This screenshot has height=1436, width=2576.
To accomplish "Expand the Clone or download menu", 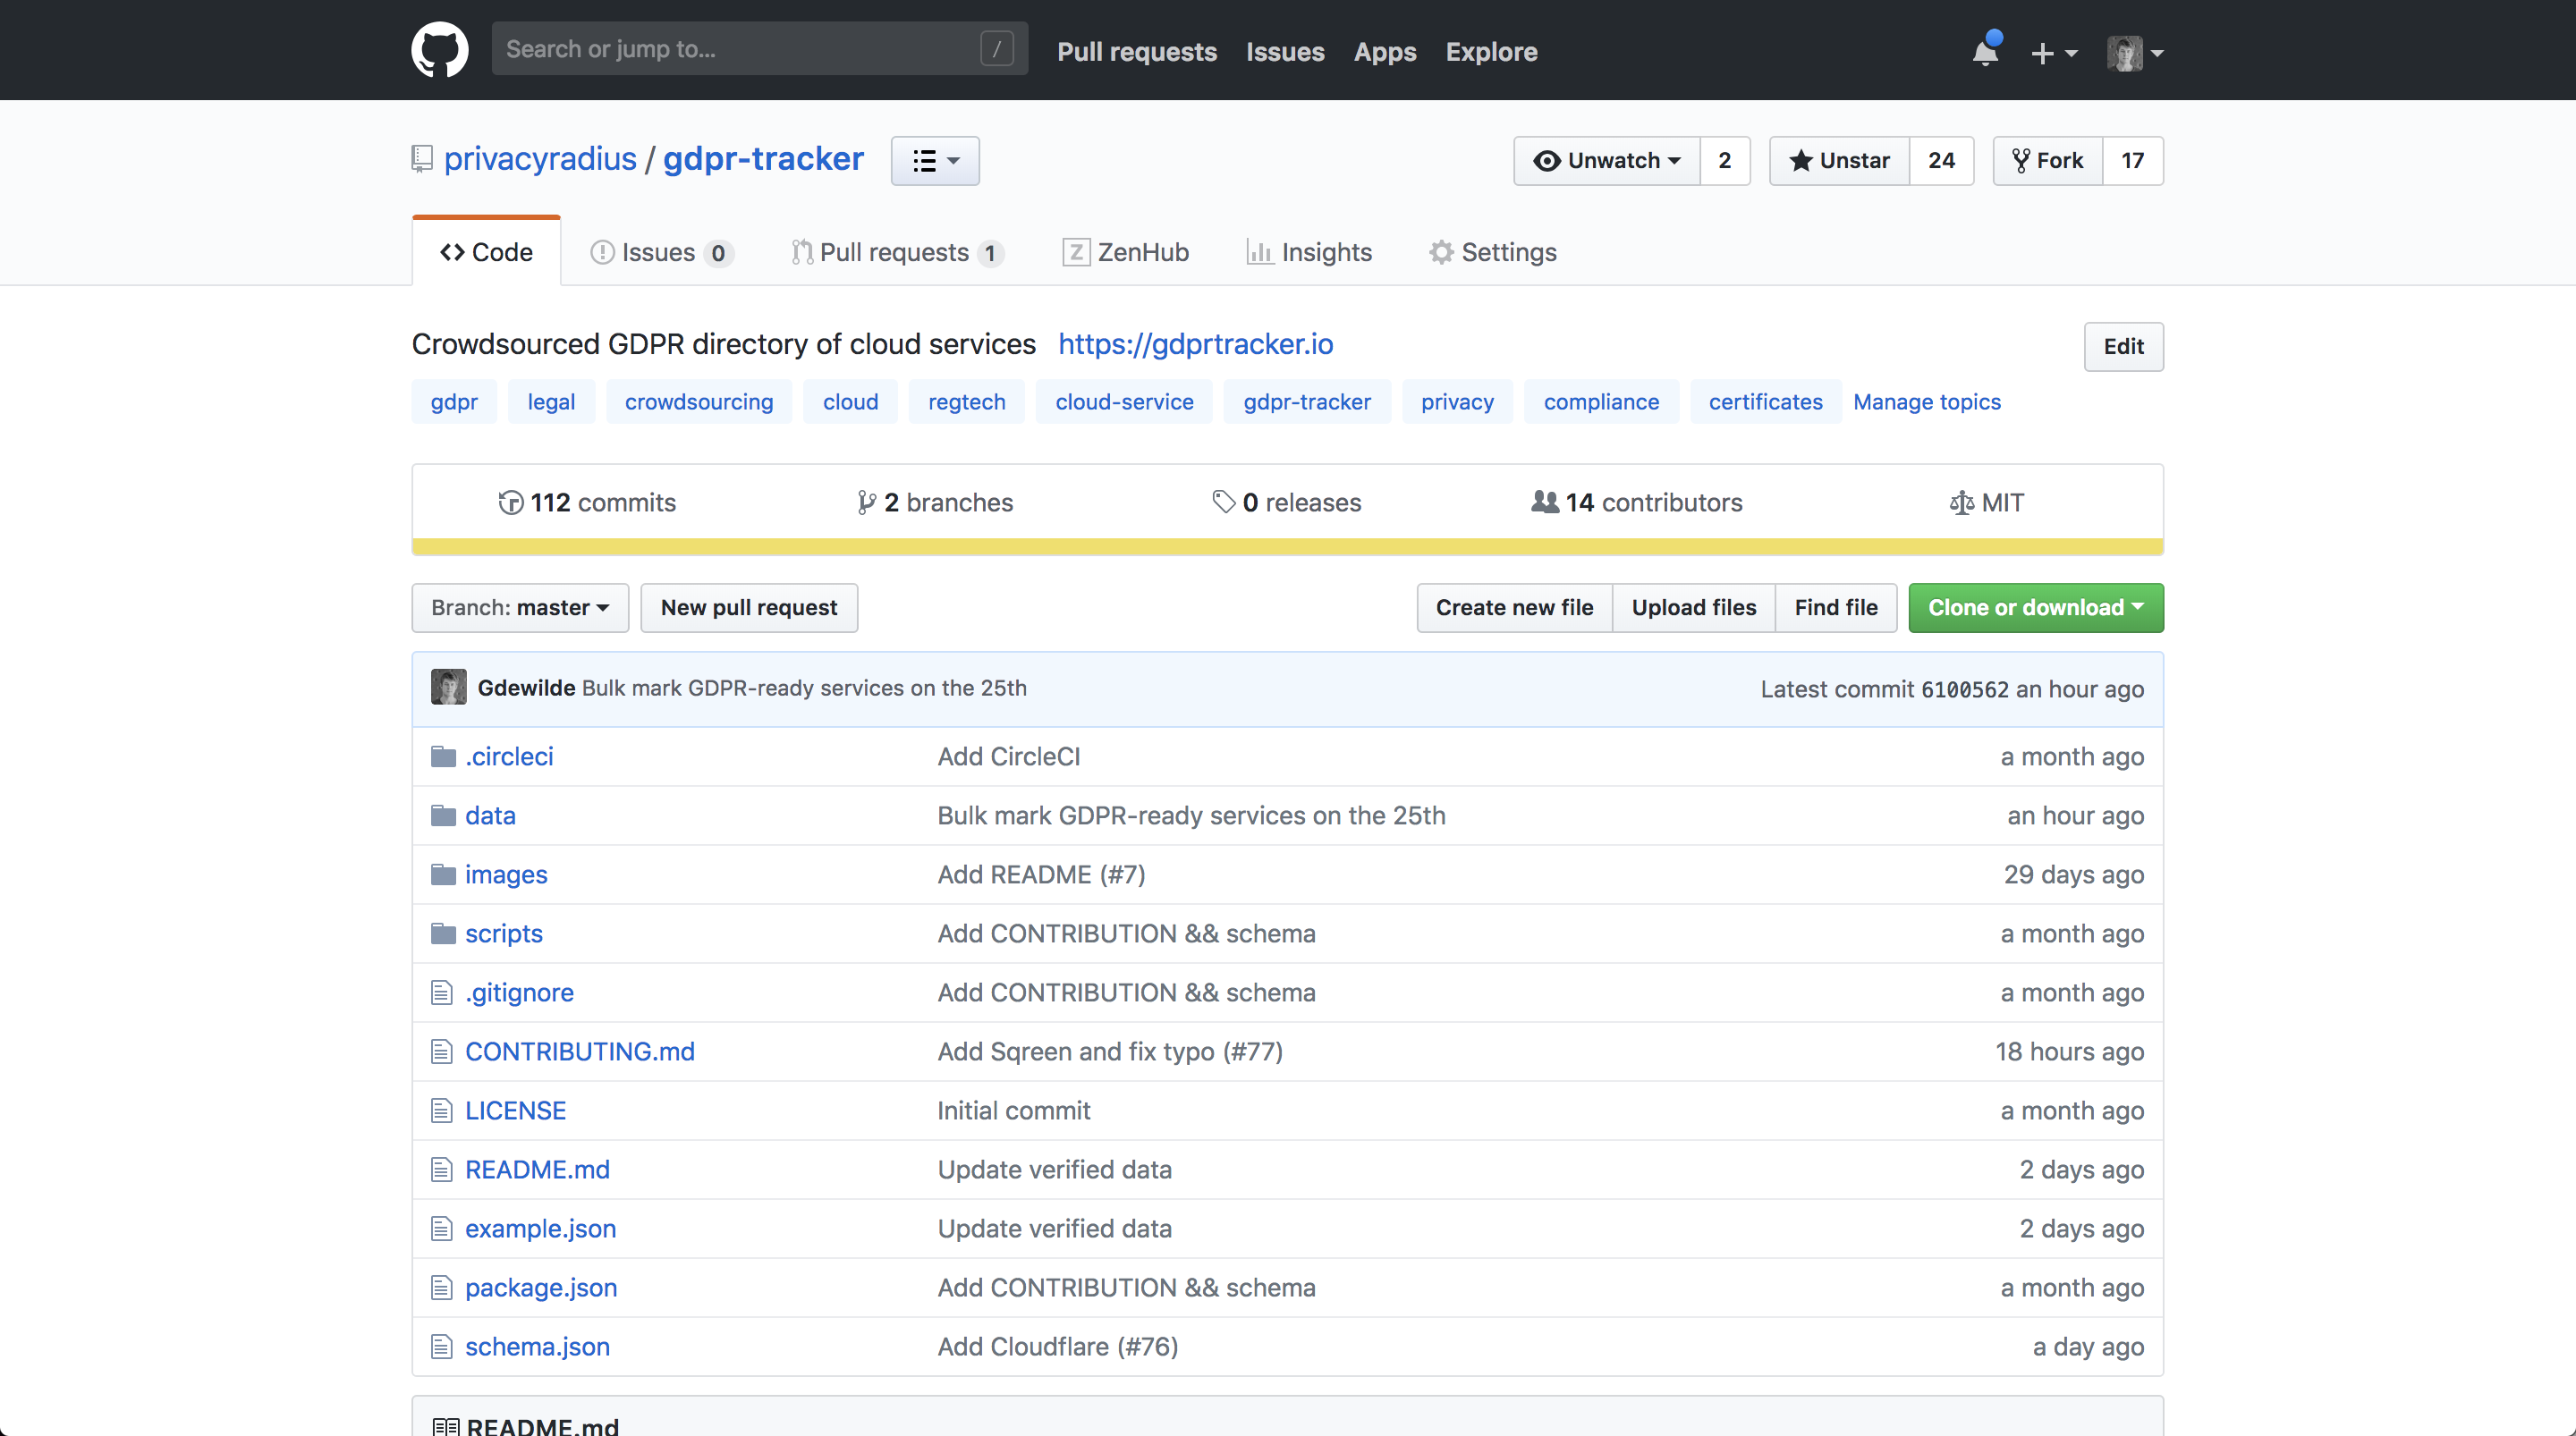I will (2035, 607).
